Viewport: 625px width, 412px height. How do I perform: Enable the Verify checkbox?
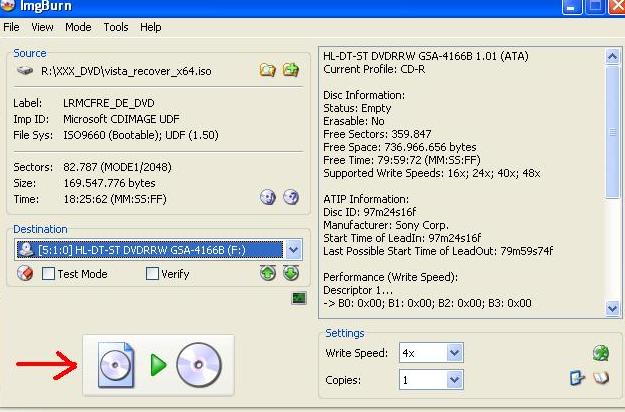[152, 274]
